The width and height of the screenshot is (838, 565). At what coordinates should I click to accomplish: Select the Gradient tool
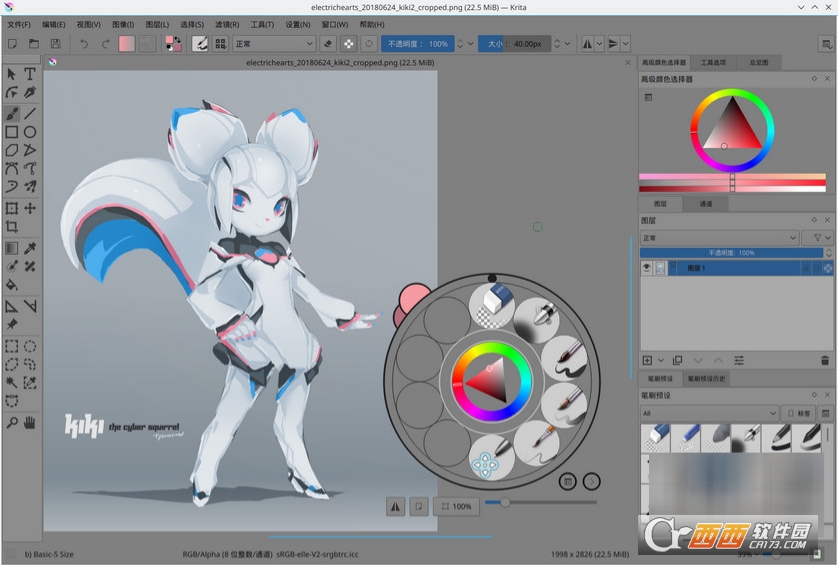pos(12,248)
